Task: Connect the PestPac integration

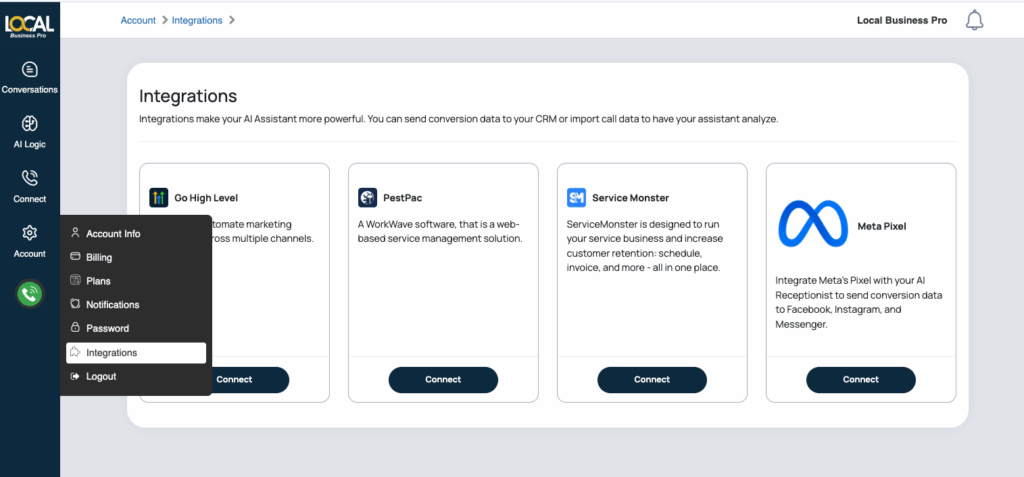Action: [x=443, y=380]
